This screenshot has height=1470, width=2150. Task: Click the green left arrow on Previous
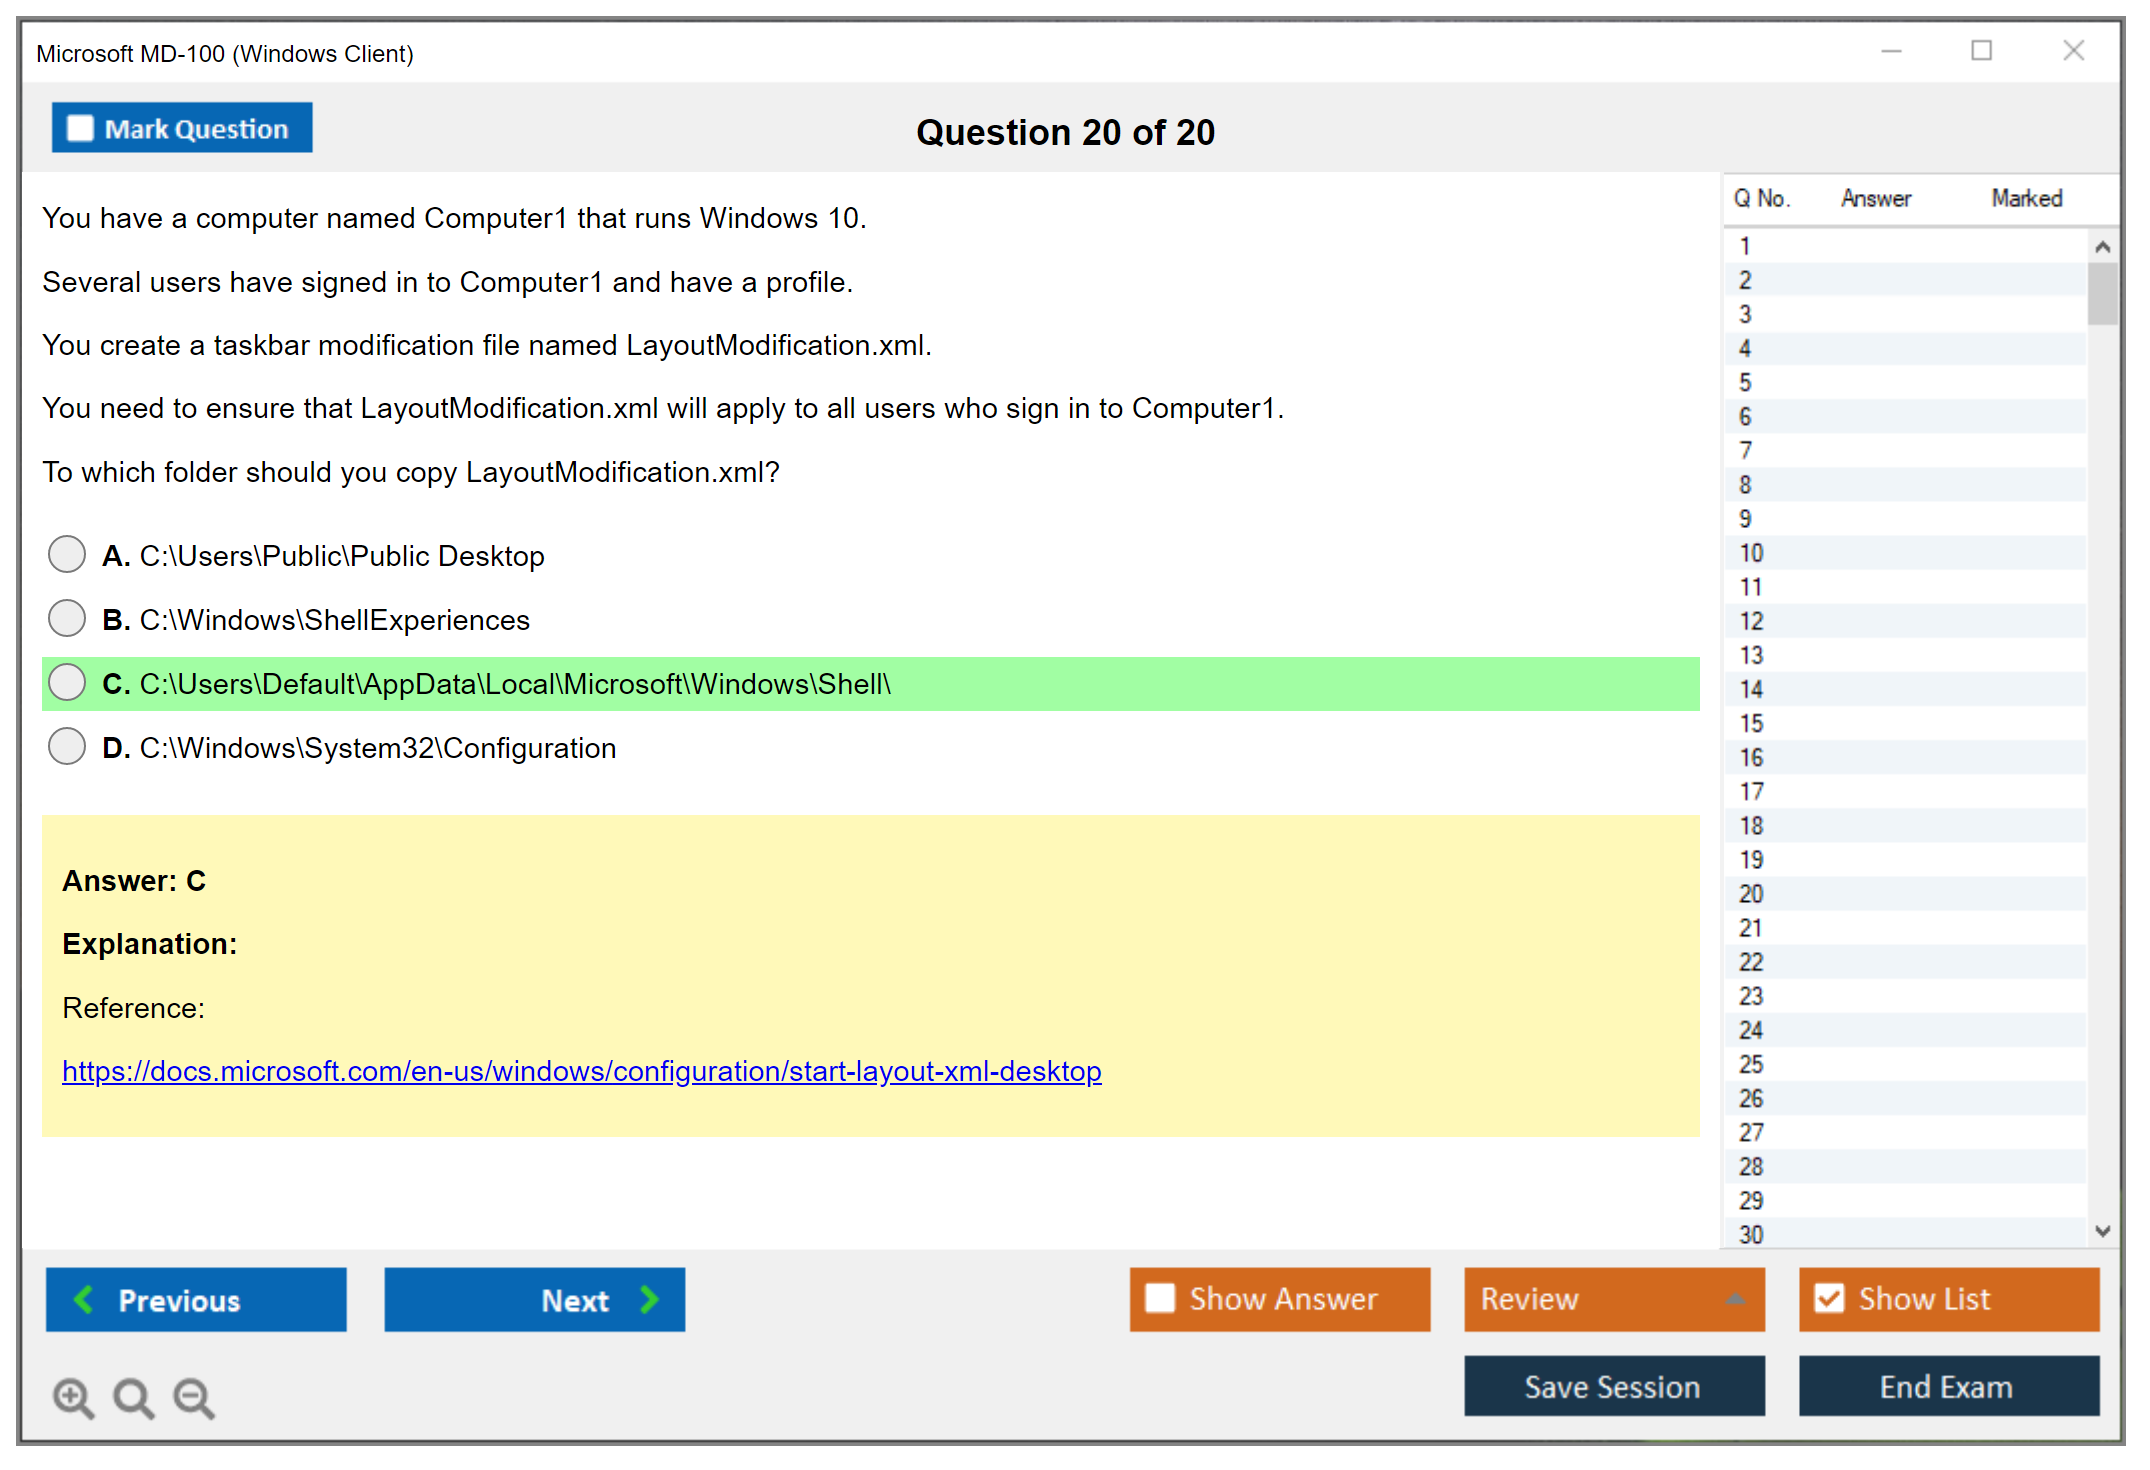pos(84,1299)
